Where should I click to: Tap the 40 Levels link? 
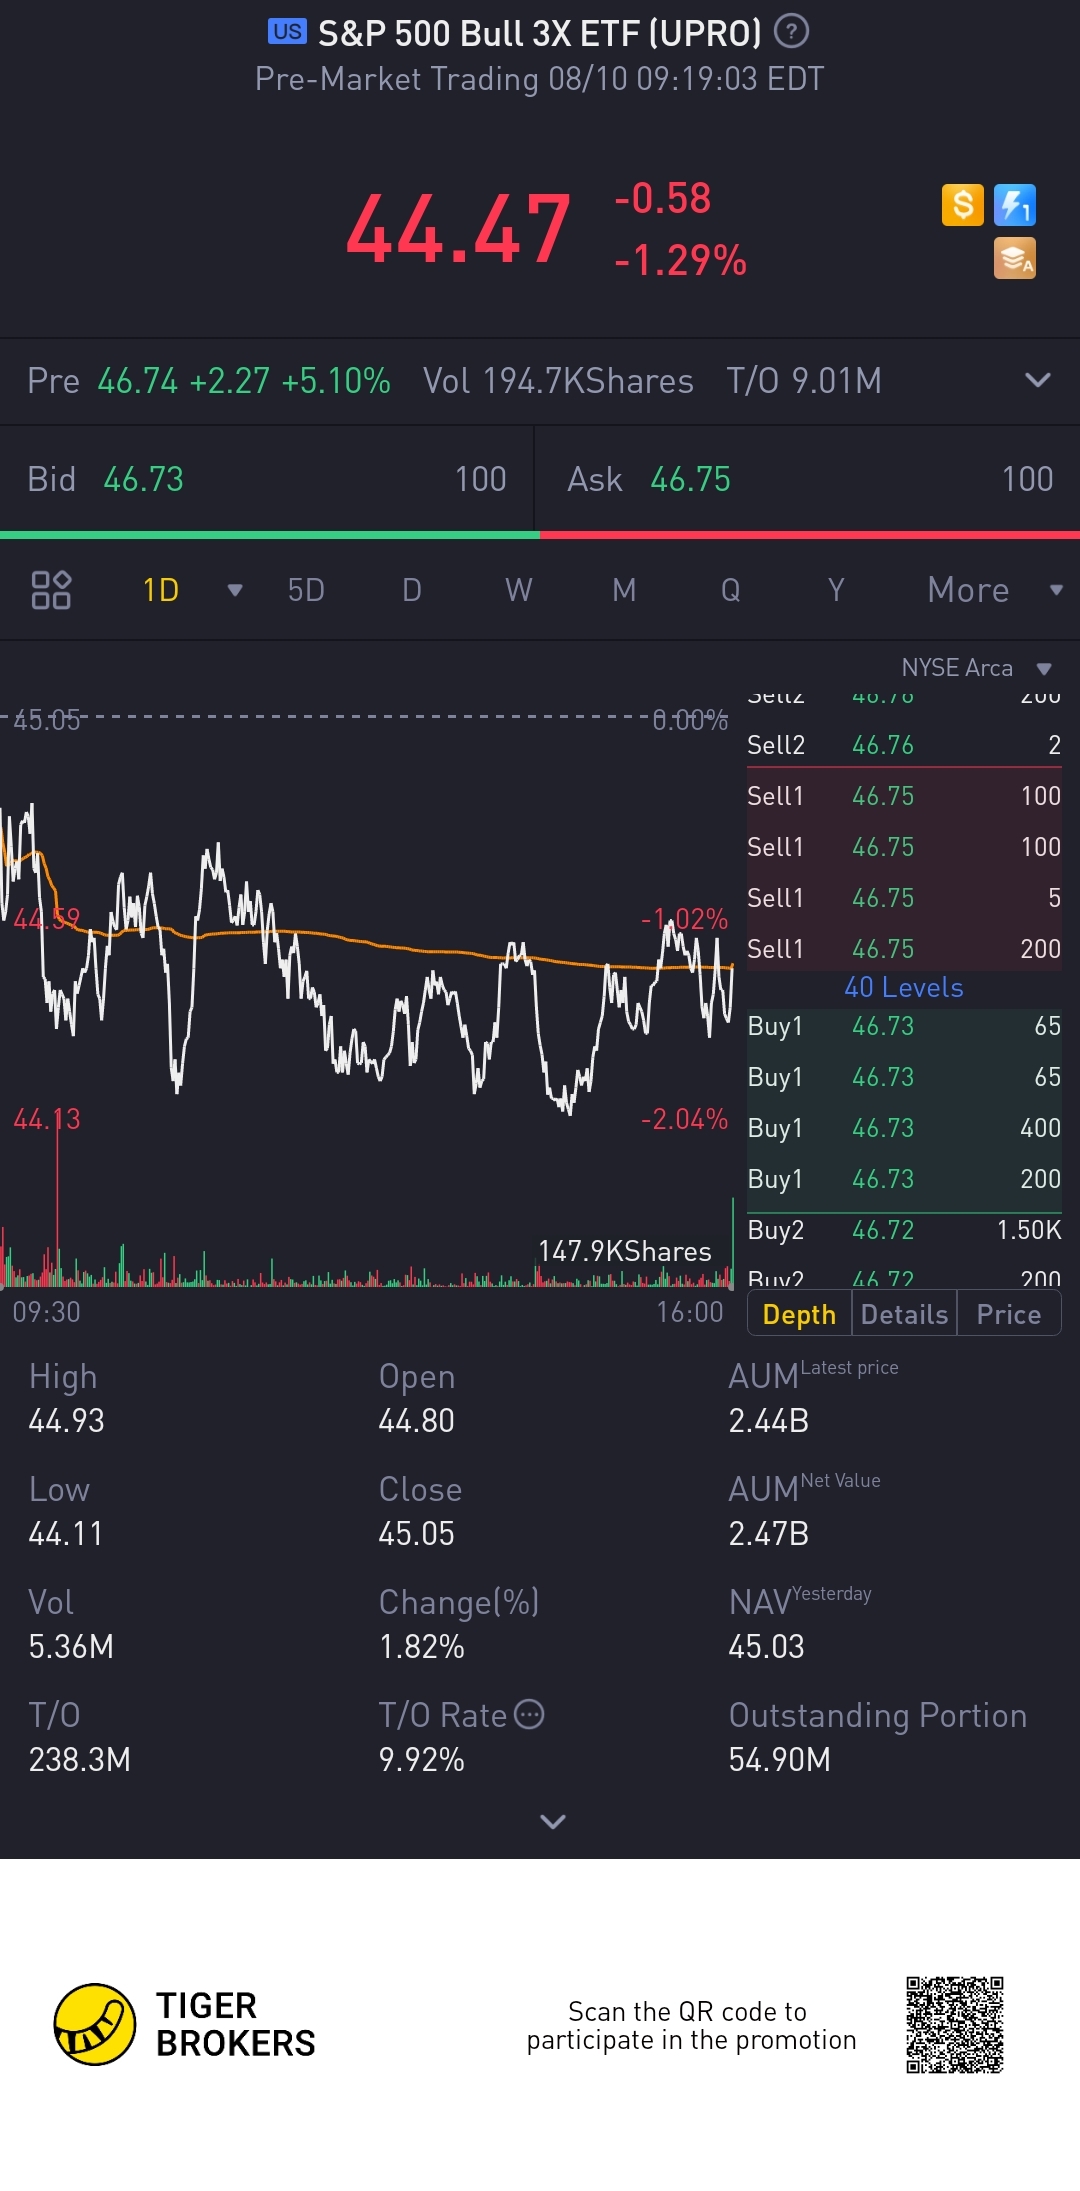tap(904, 987)
